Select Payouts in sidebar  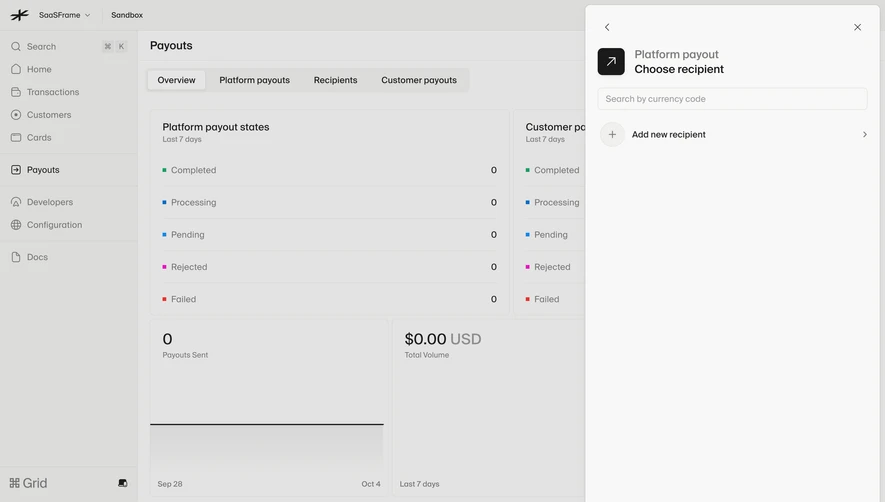43,169
